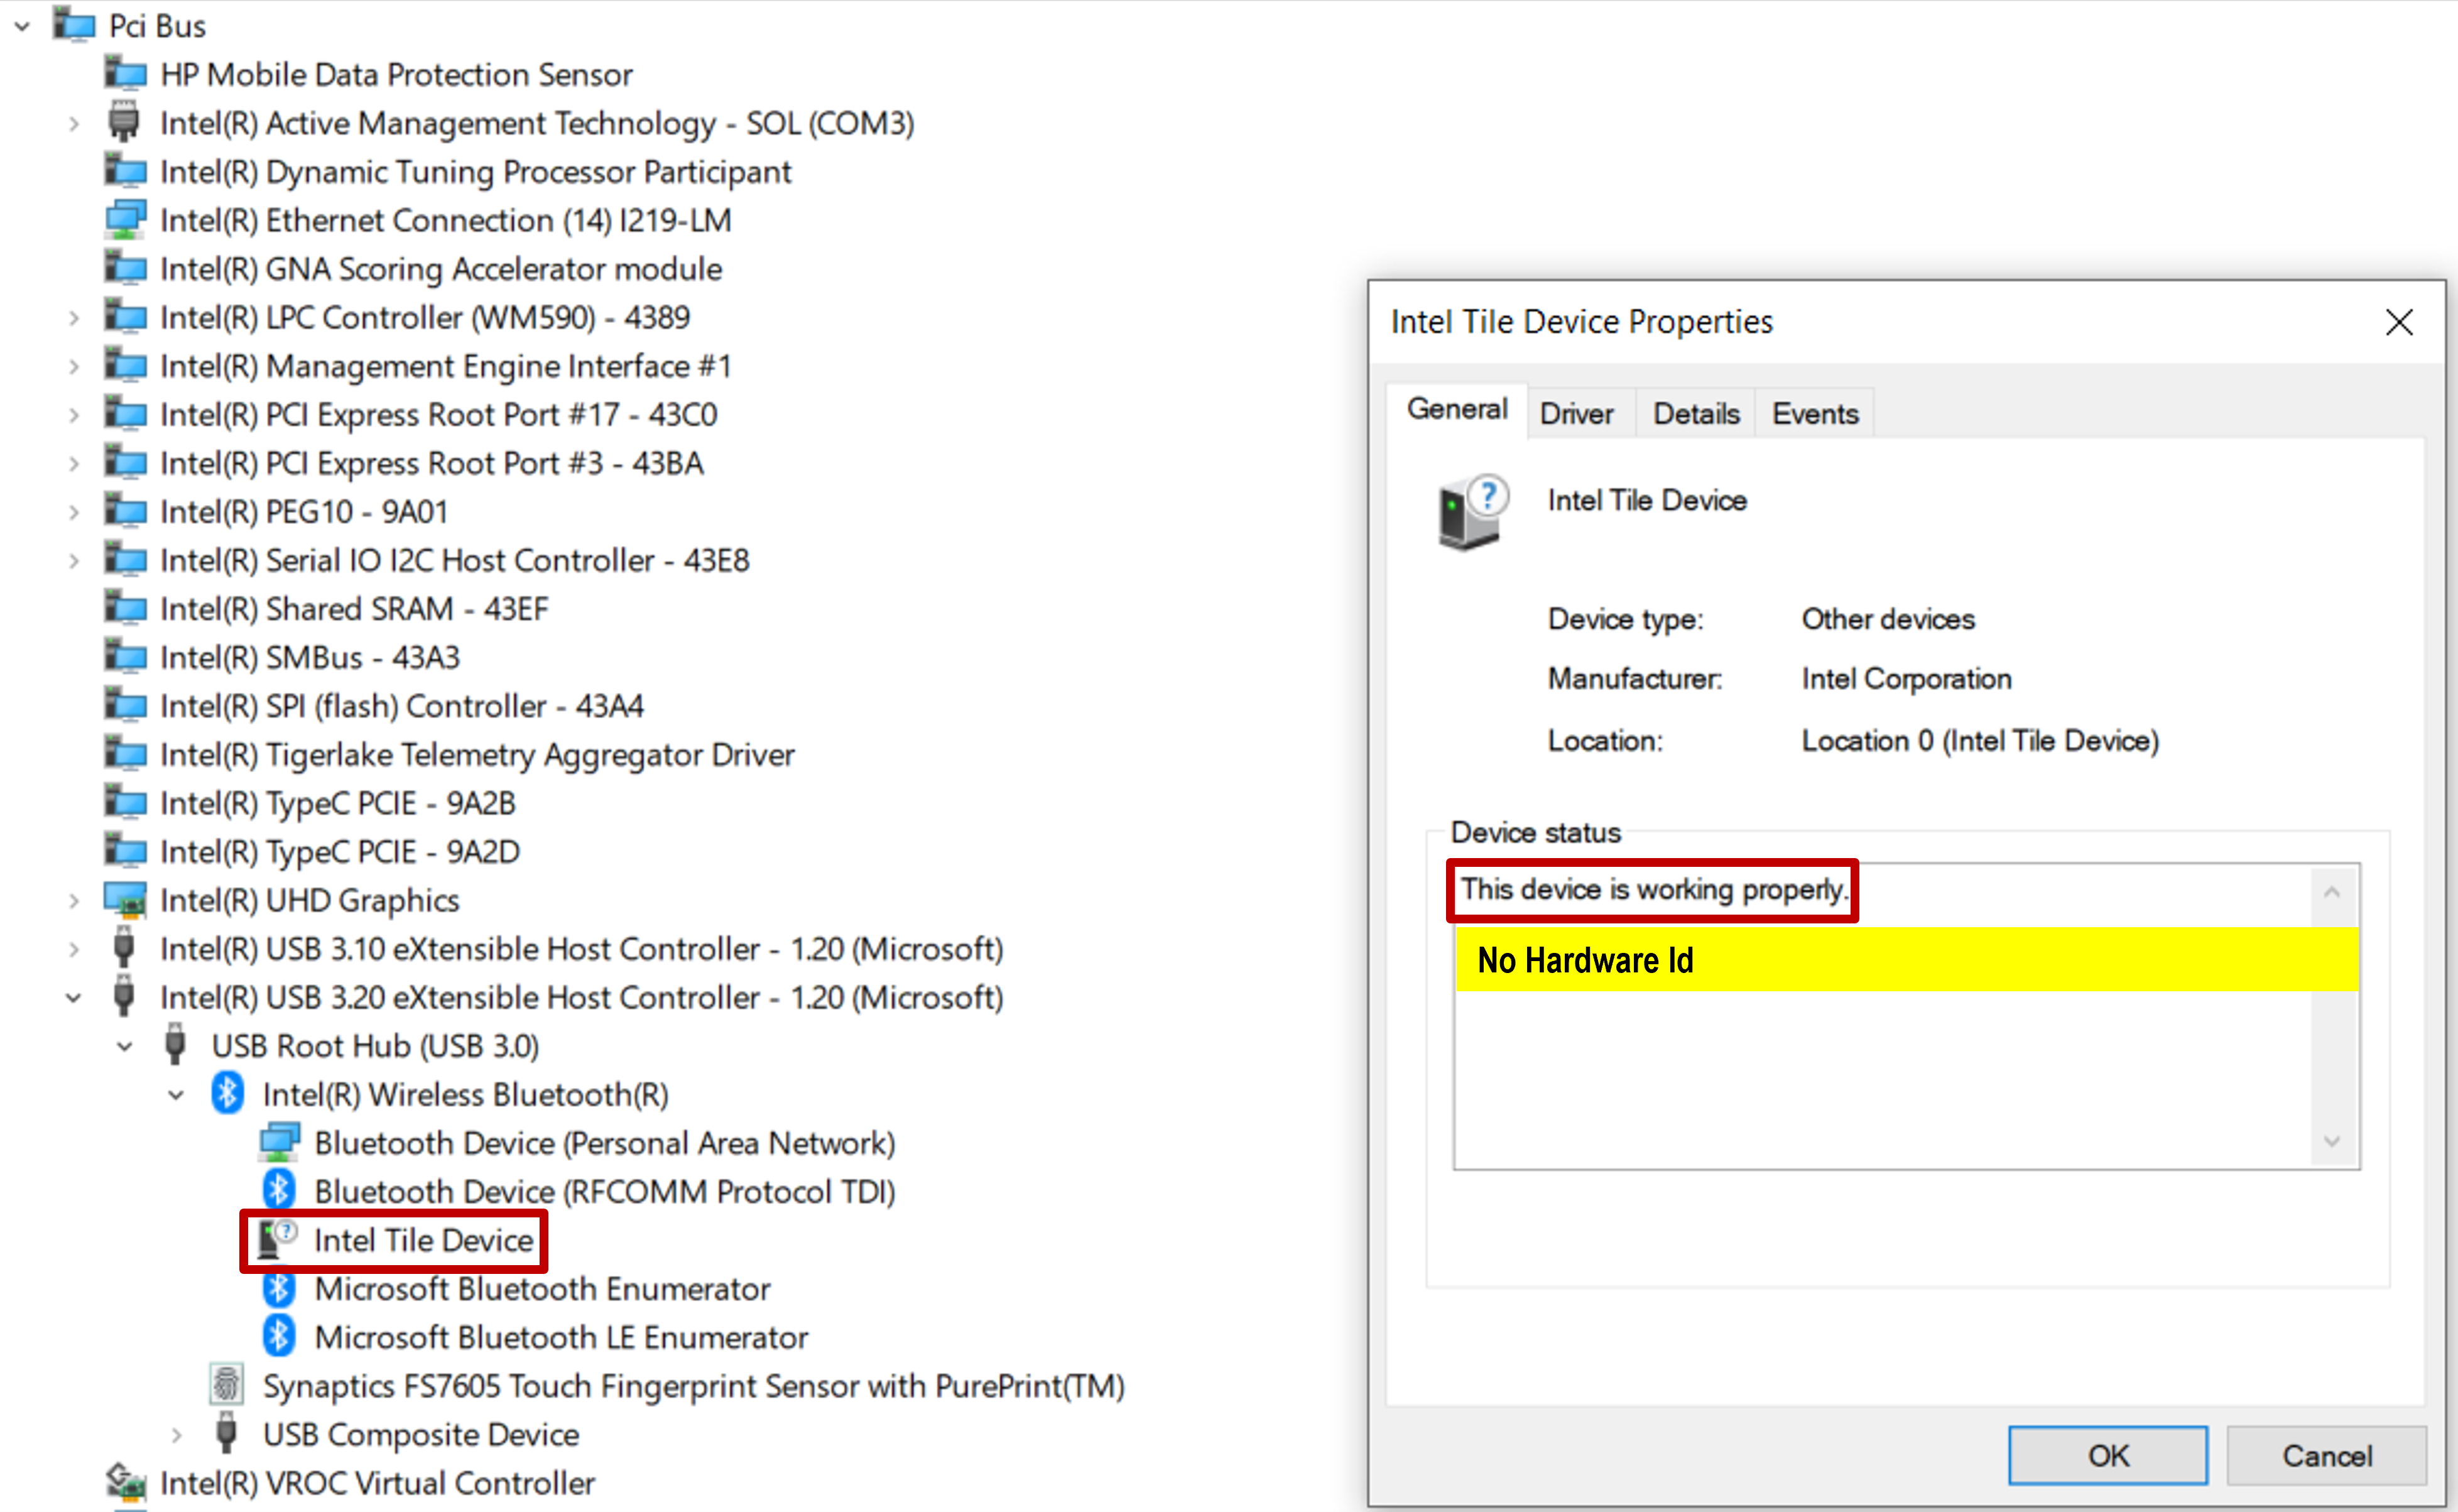Expand the USB Composite Device node
Viewport: 2458px width, 1512px height.
point(176,1435)
